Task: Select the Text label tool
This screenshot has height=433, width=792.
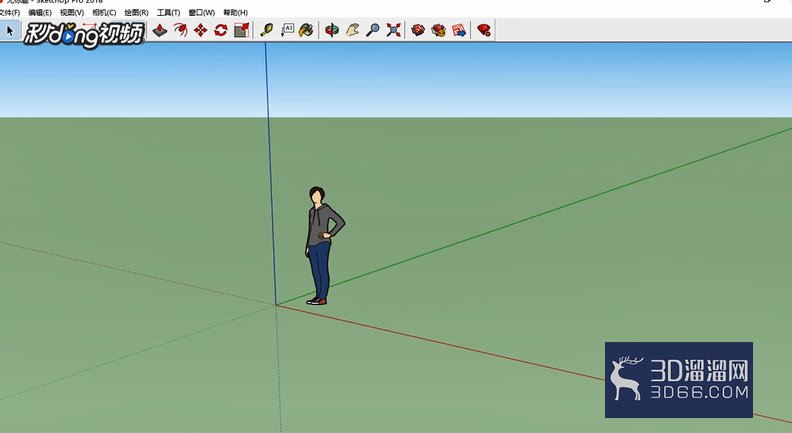Action: (x=287, y=30)
